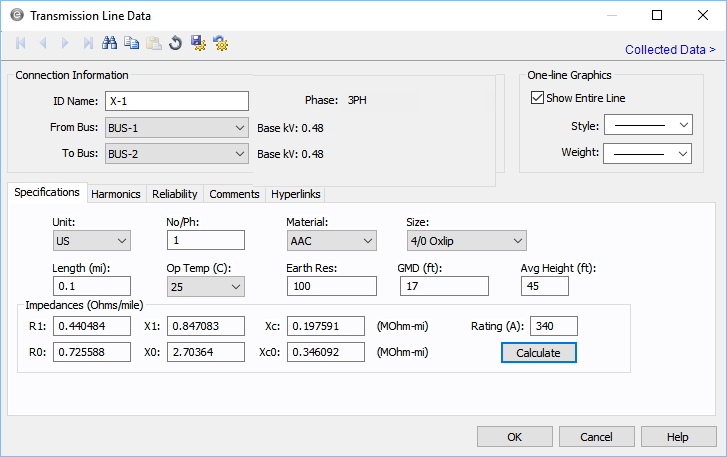
Task: Click the Paste clipboard icon
Action: (x=154, y=43)
